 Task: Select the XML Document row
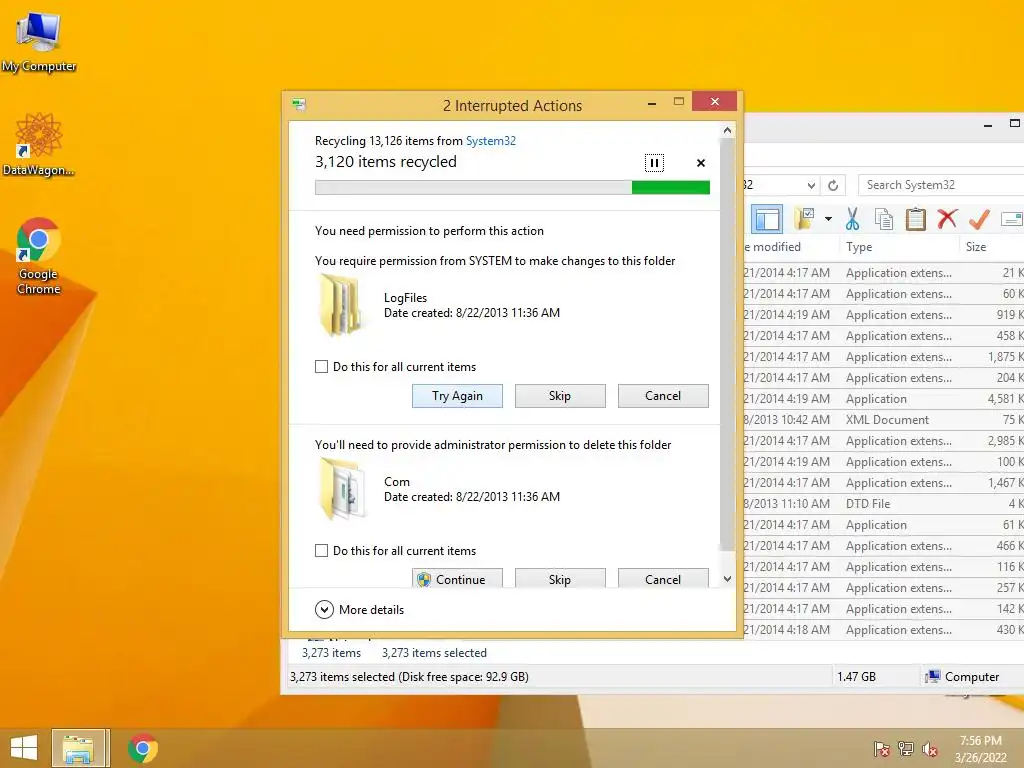pos(884,420)
